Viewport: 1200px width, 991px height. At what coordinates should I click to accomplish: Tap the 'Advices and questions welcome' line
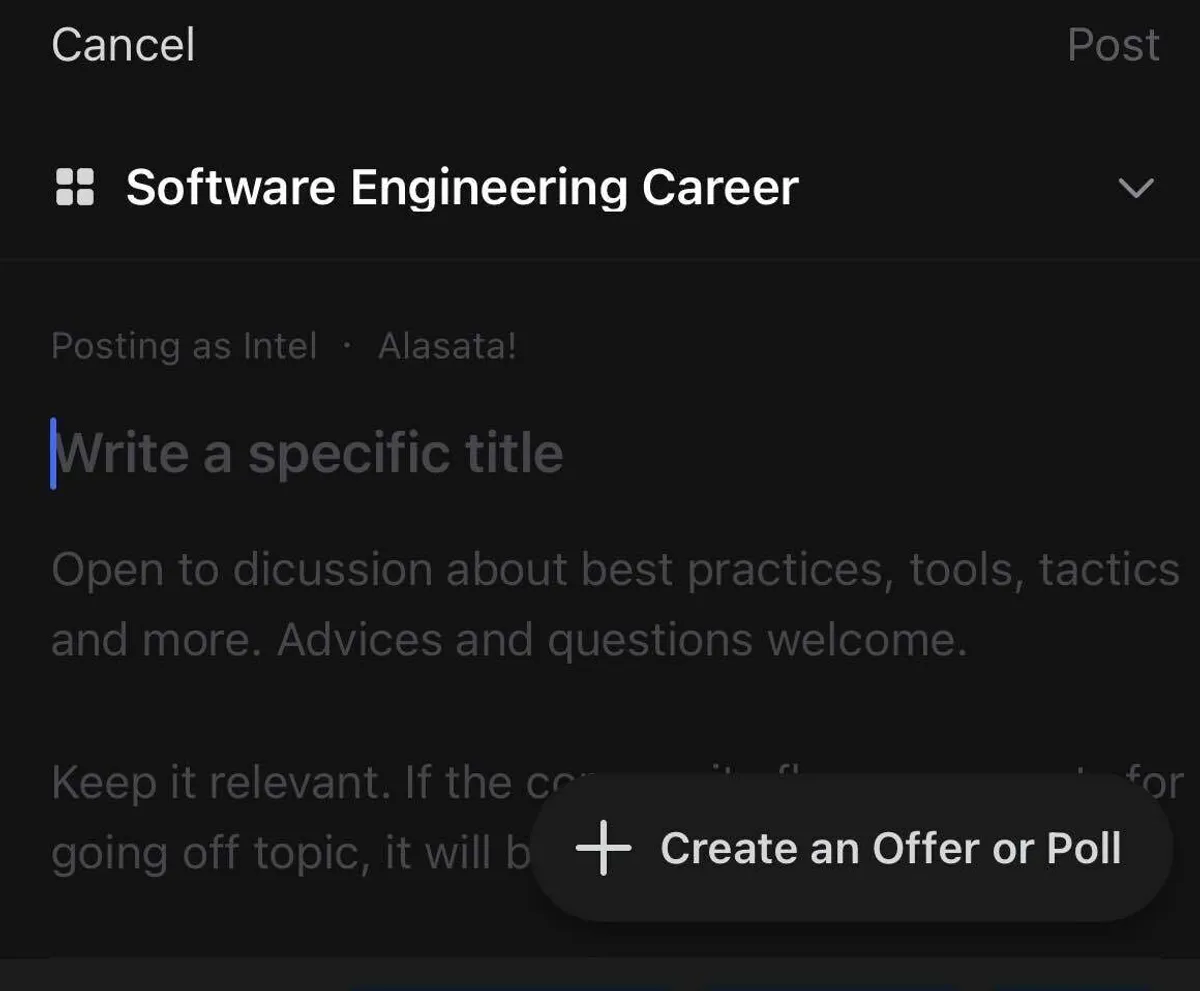(x=620, y=640)
